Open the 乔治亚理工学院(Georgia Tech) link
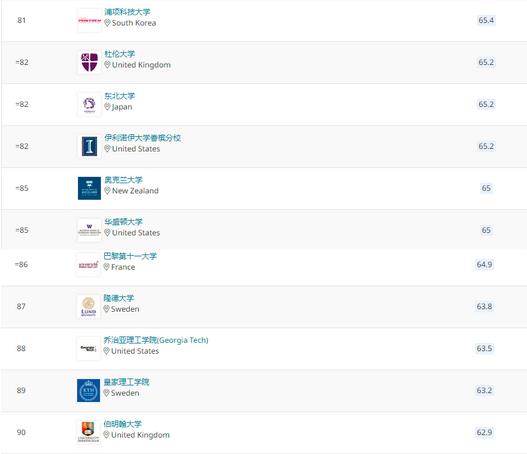This screenshot has height=454, width=527. click(156, 340)
